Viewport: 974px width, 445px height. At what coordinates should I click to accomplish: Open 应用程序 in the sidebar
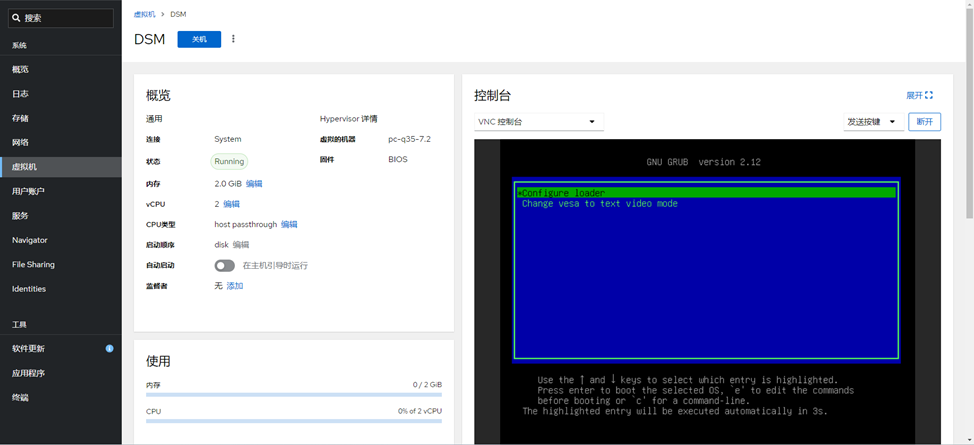pos(61,373)
